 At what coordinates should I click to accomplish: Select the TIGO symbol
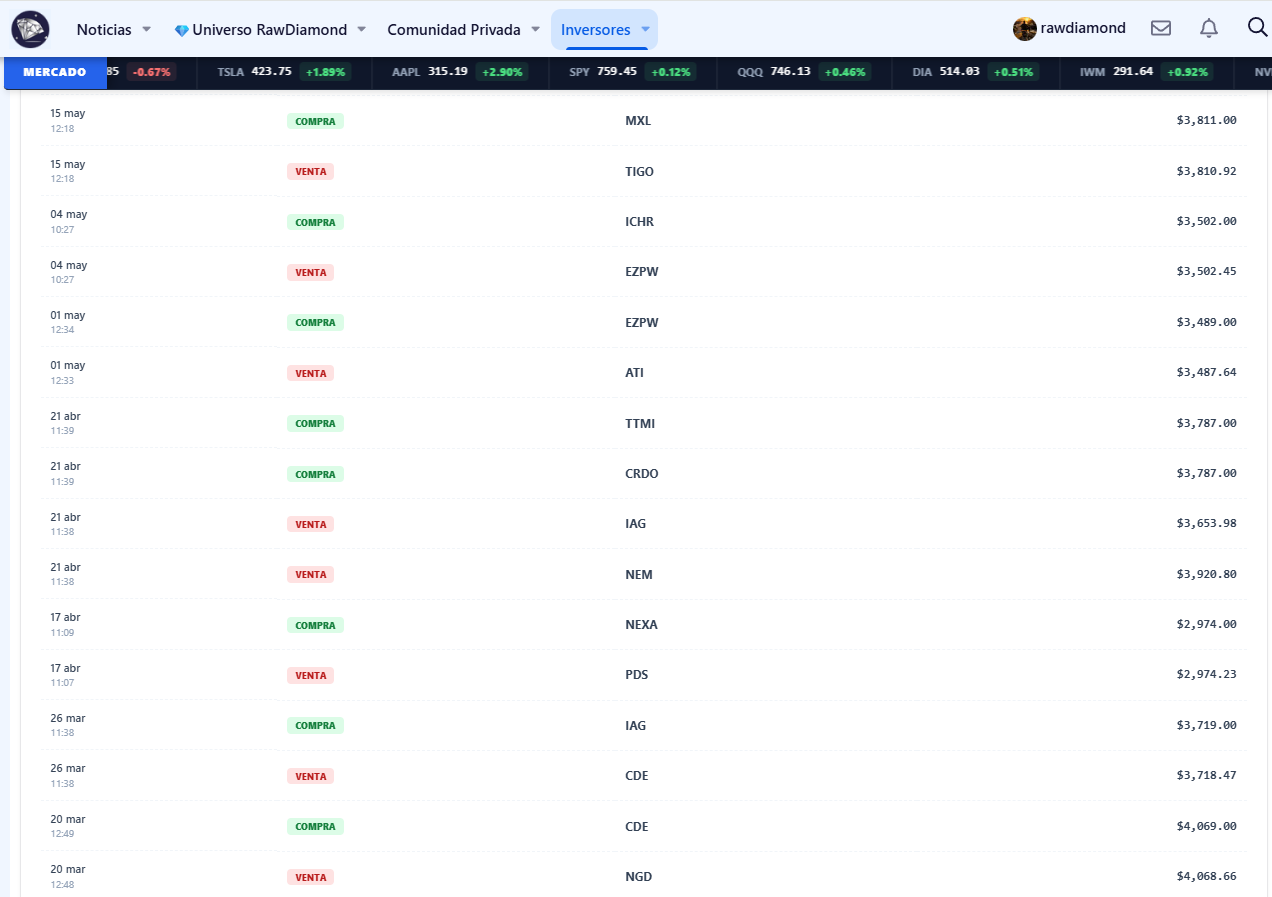pyautogui.click(x=639, y=172)
